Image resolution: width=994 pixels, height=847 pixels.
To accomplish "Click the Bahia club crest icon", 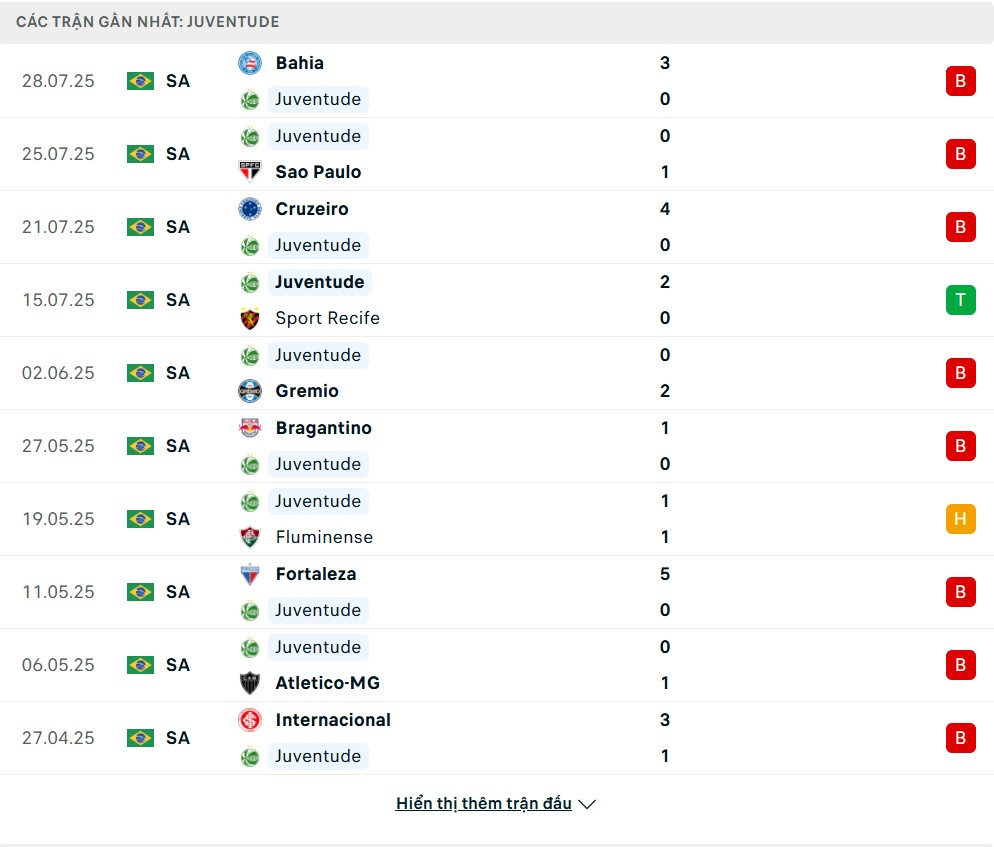I will click(249, 63).
